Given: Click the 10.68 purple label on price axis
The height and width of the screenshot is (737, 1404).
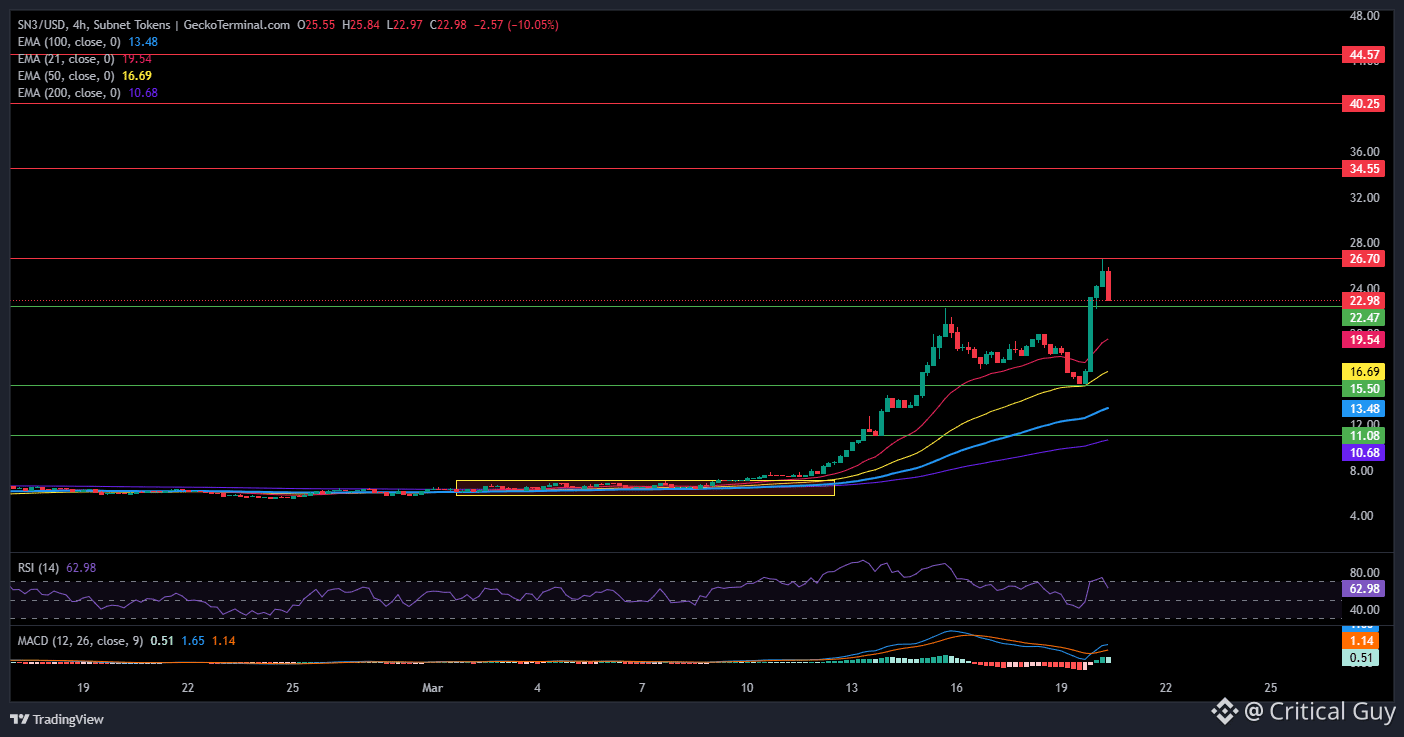Looking at the screenshot, I should coord(1365,453).
